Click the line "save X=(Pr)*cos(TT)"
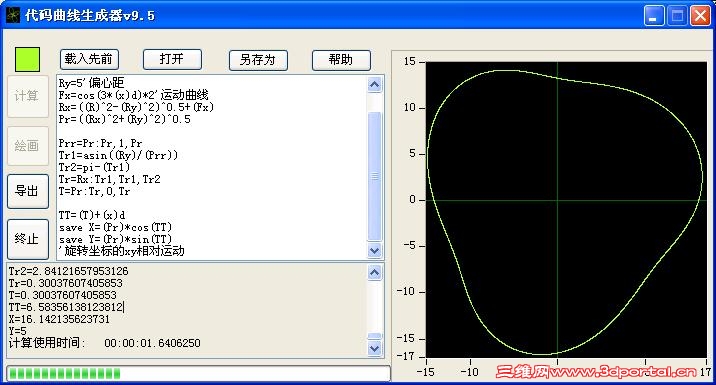 116,227
